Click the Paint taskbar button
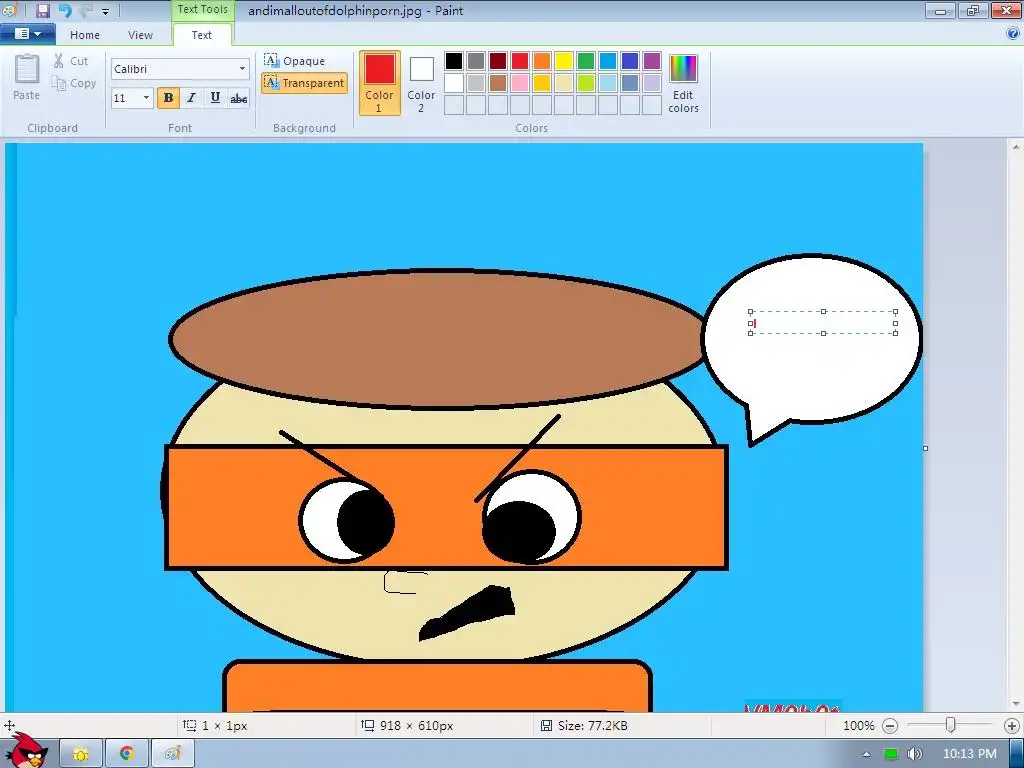 [172, 754]
